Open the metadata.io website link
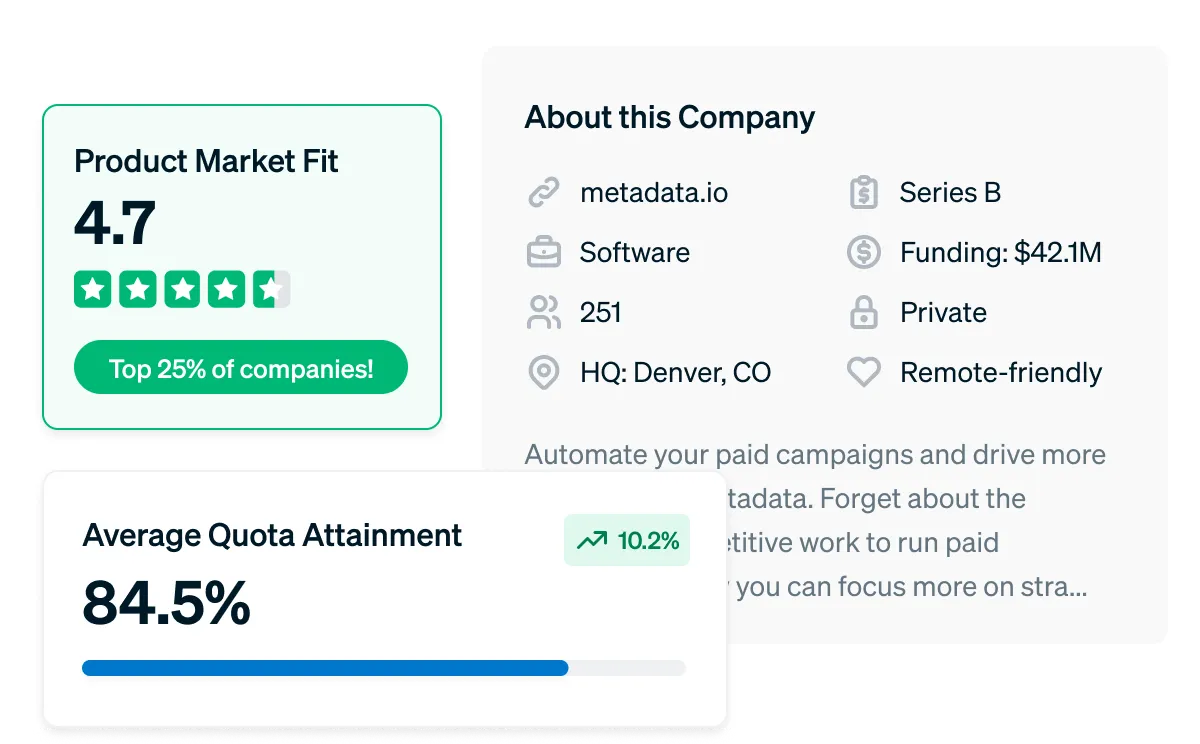The width and height of the screenshot is (1200, 744). click(654, 192)
